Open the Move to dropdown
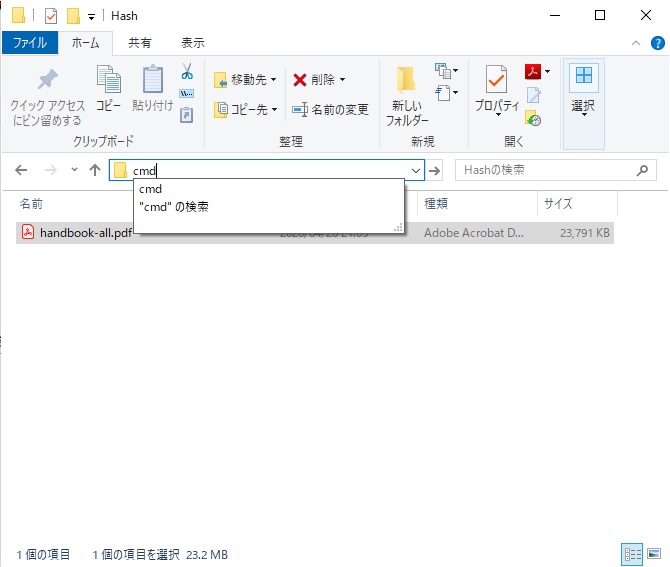This screenshot has height=567, width=670. 245,79
